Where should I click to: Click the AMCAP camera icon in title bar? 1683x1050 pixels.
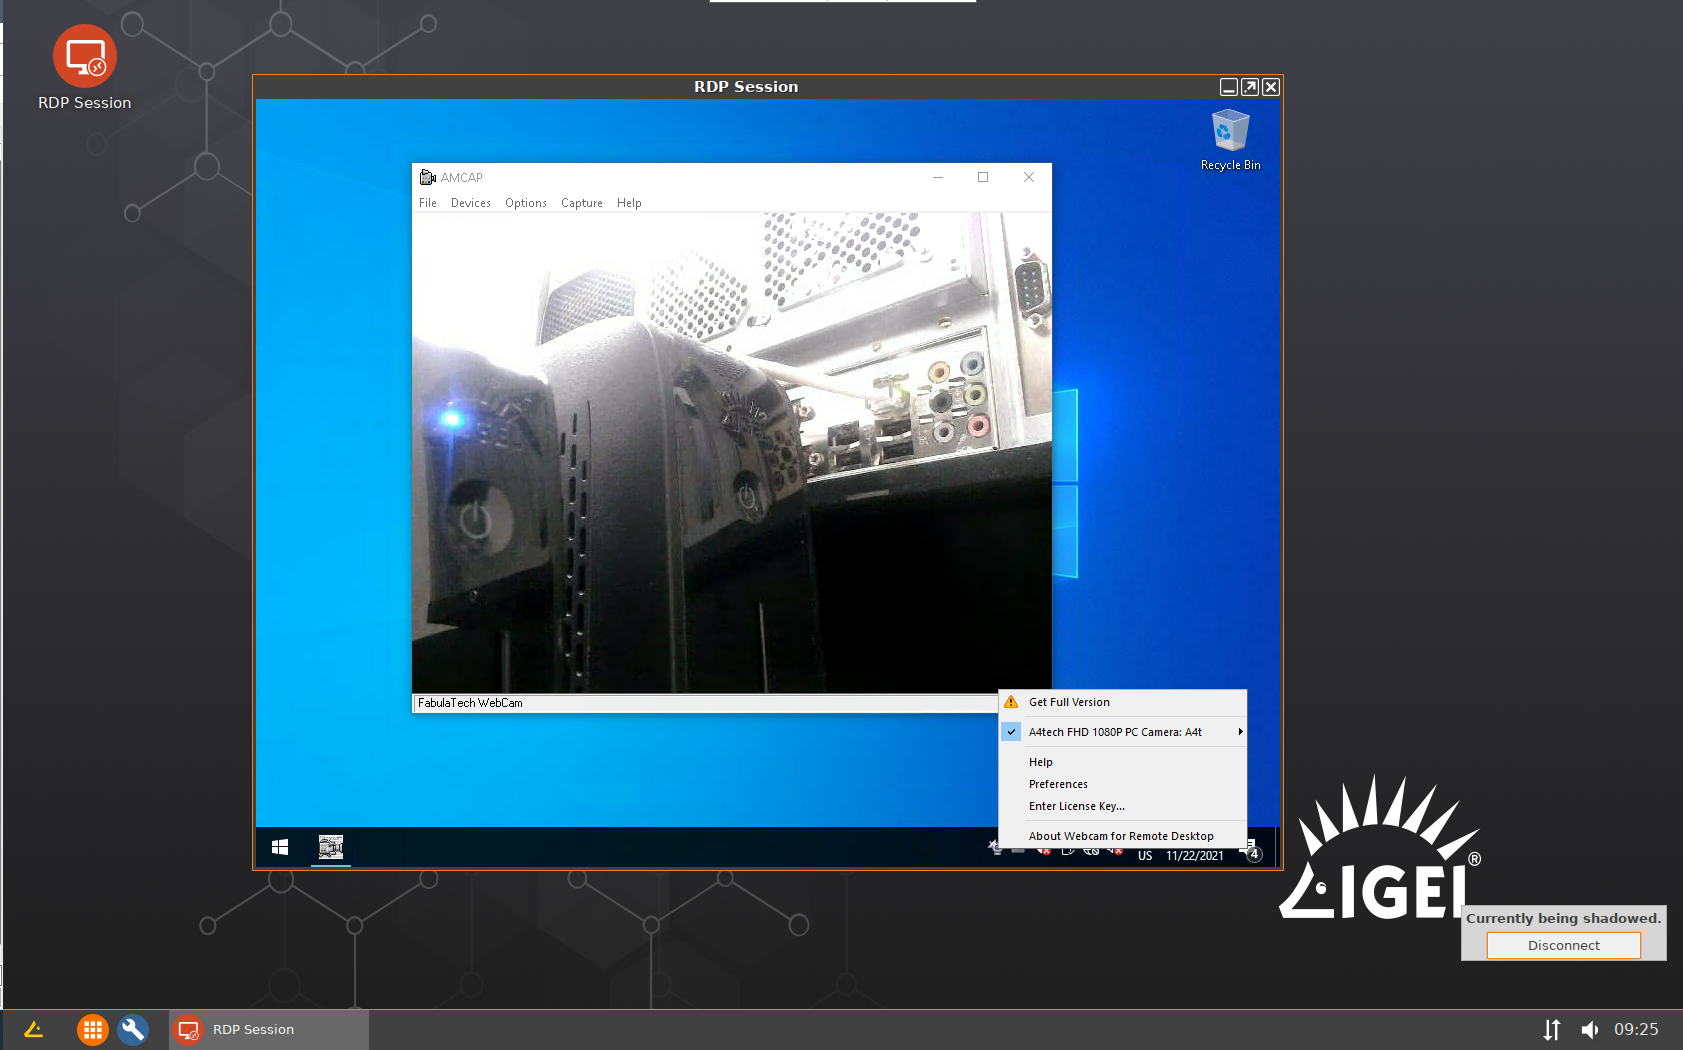428,177
